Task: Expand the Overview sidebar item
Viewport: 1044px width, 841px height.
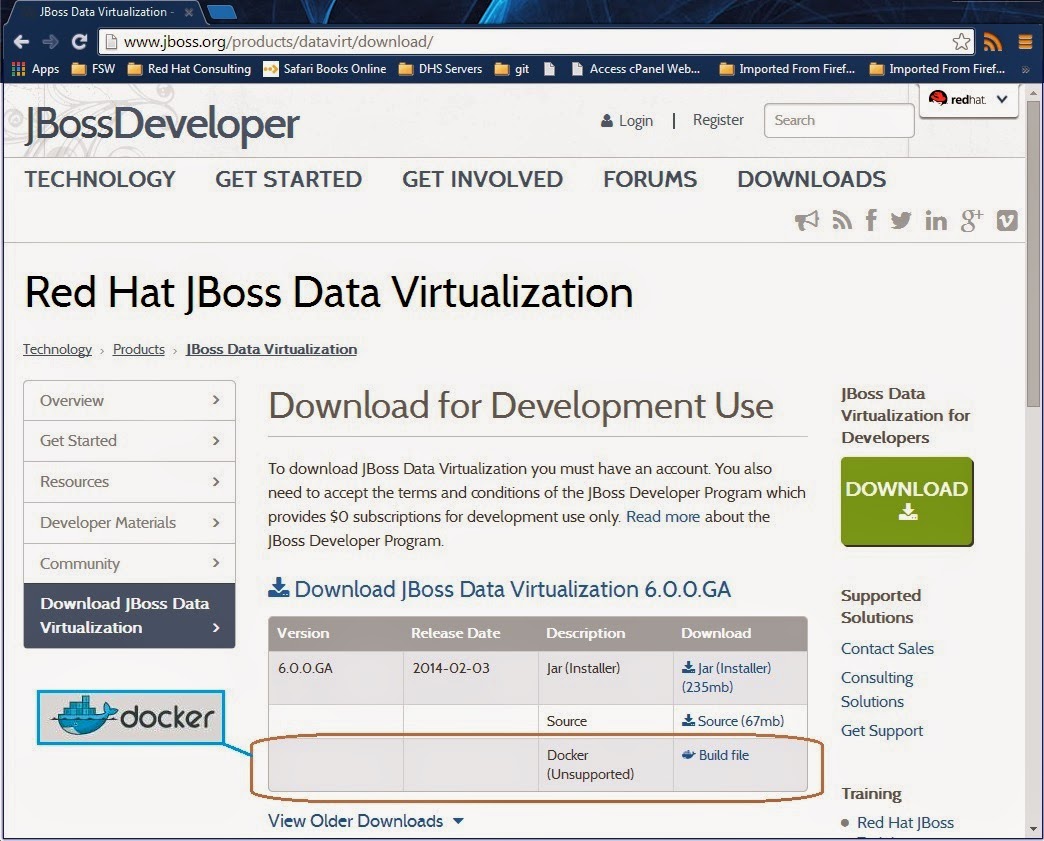Action: 129,400
